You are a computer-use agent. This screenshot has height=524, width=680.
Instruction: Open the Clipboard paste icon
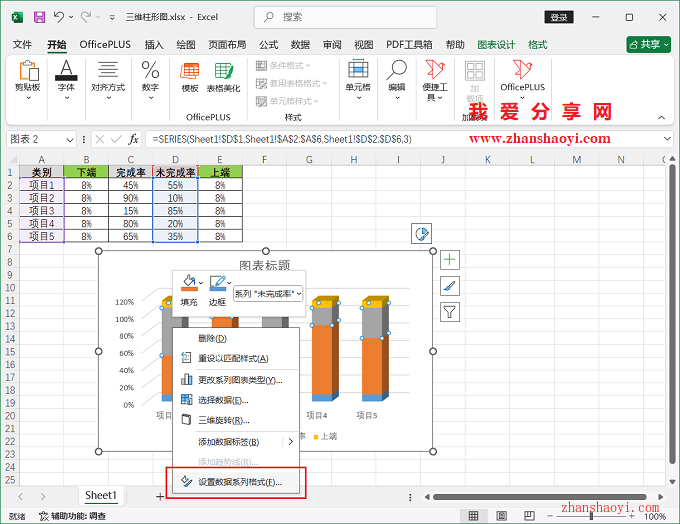pyautogui.click(x=27, y=71)
